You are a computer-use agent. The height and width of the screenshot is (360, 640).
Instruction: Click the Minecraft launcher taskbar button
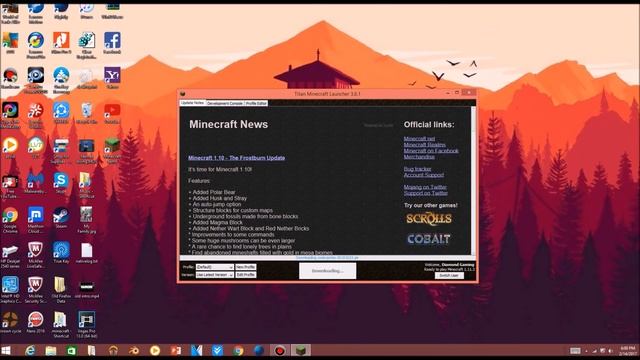(301, 350)
